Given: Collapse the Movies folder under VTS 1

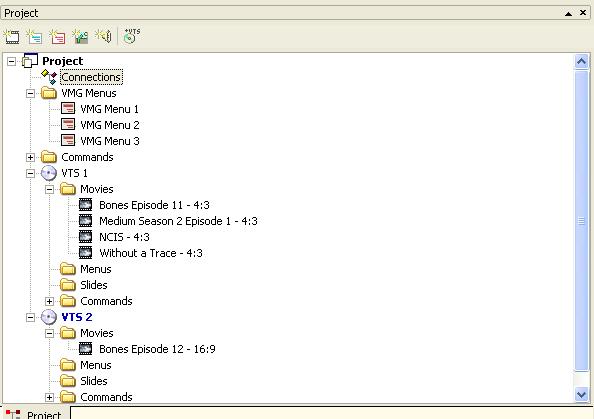Looking at the screenshot, I should click(49, 189).
